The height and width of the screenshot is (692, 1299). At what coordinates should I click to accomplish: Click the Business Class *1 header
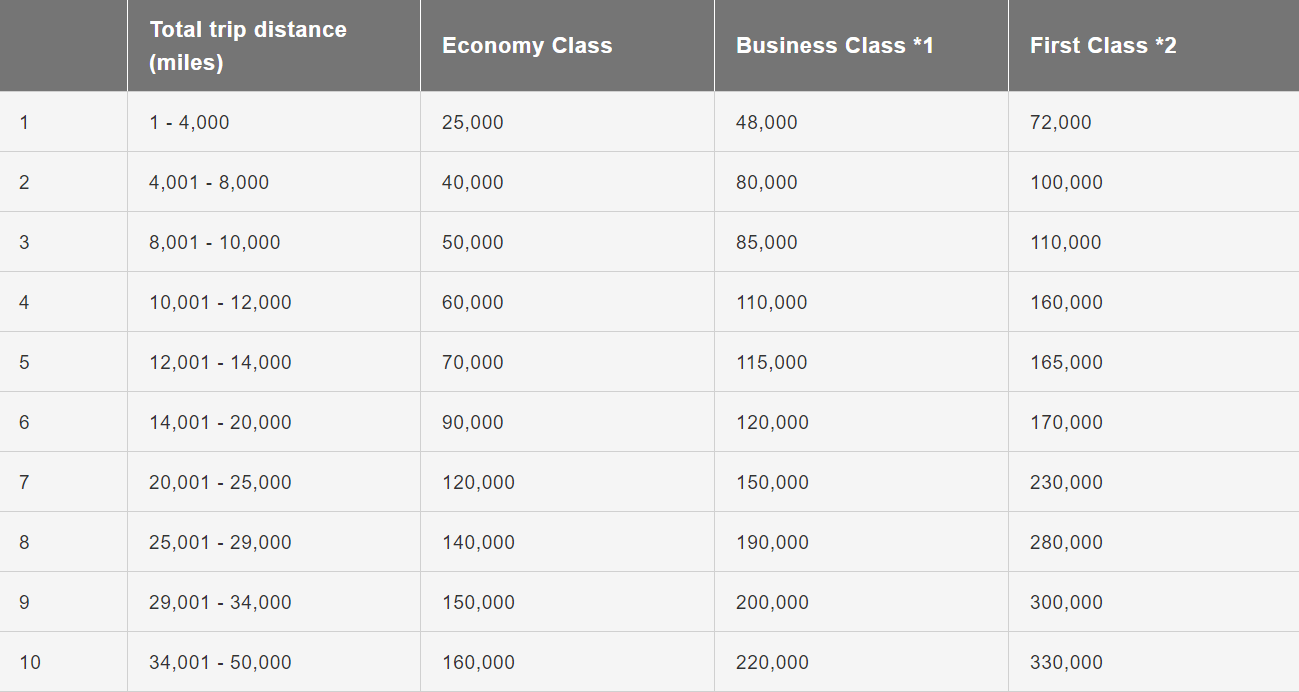coord(834,46)
